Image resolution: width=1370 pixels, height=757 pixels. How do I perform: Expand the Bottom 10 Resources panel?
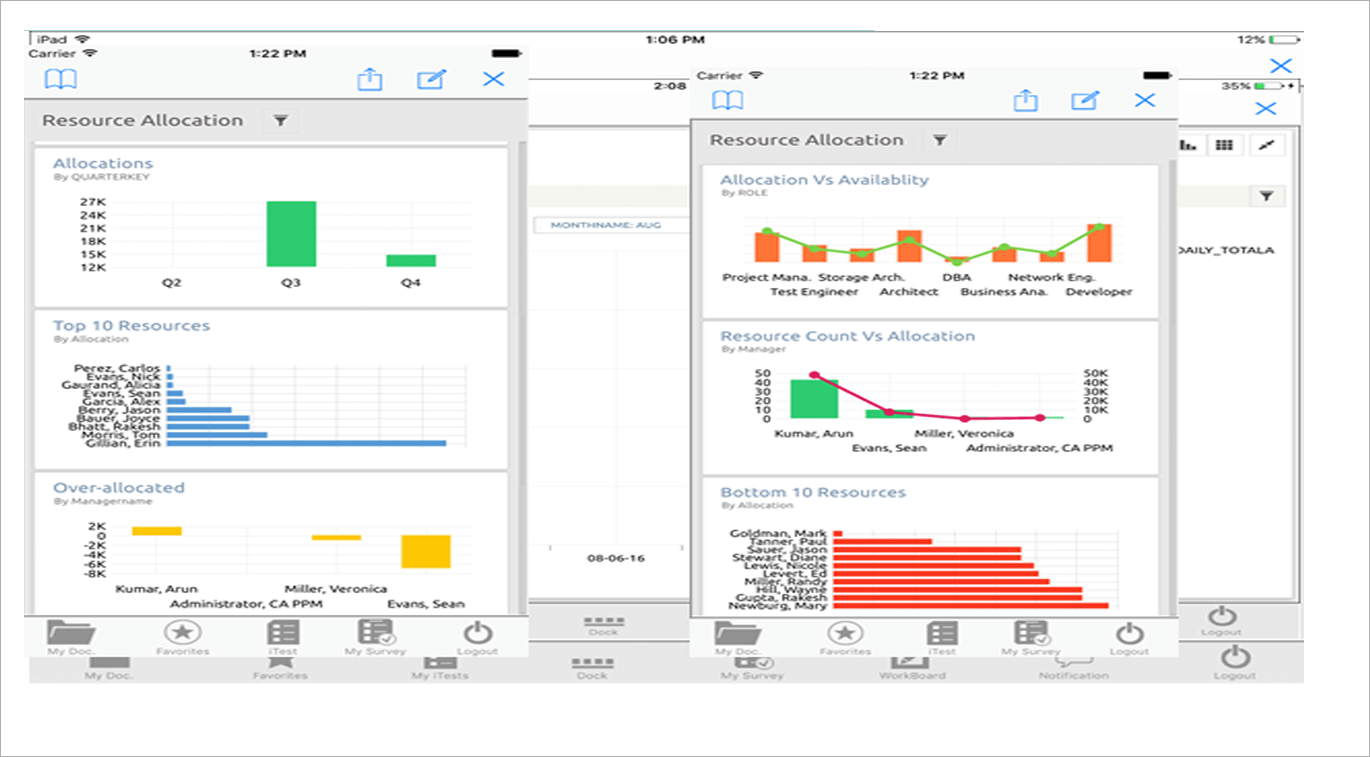[812, 492]
